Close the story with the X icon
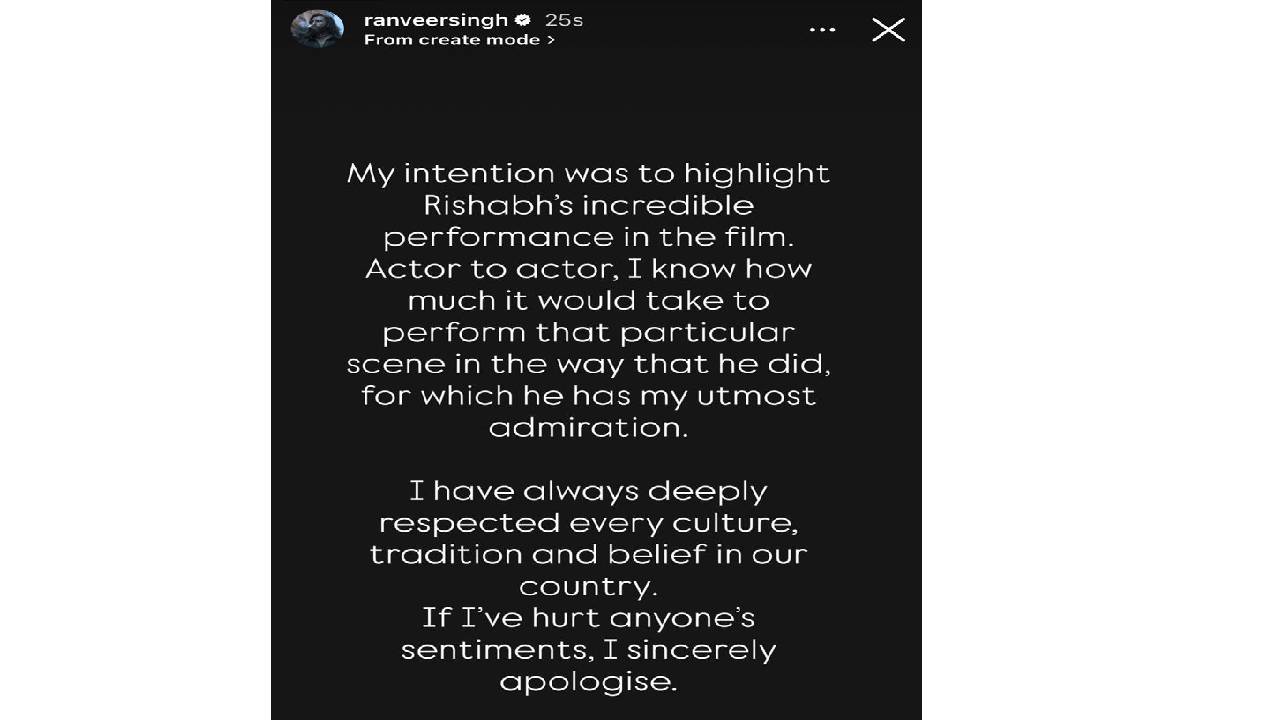This screenshot has height=720, width=1280. coord(888,30)
